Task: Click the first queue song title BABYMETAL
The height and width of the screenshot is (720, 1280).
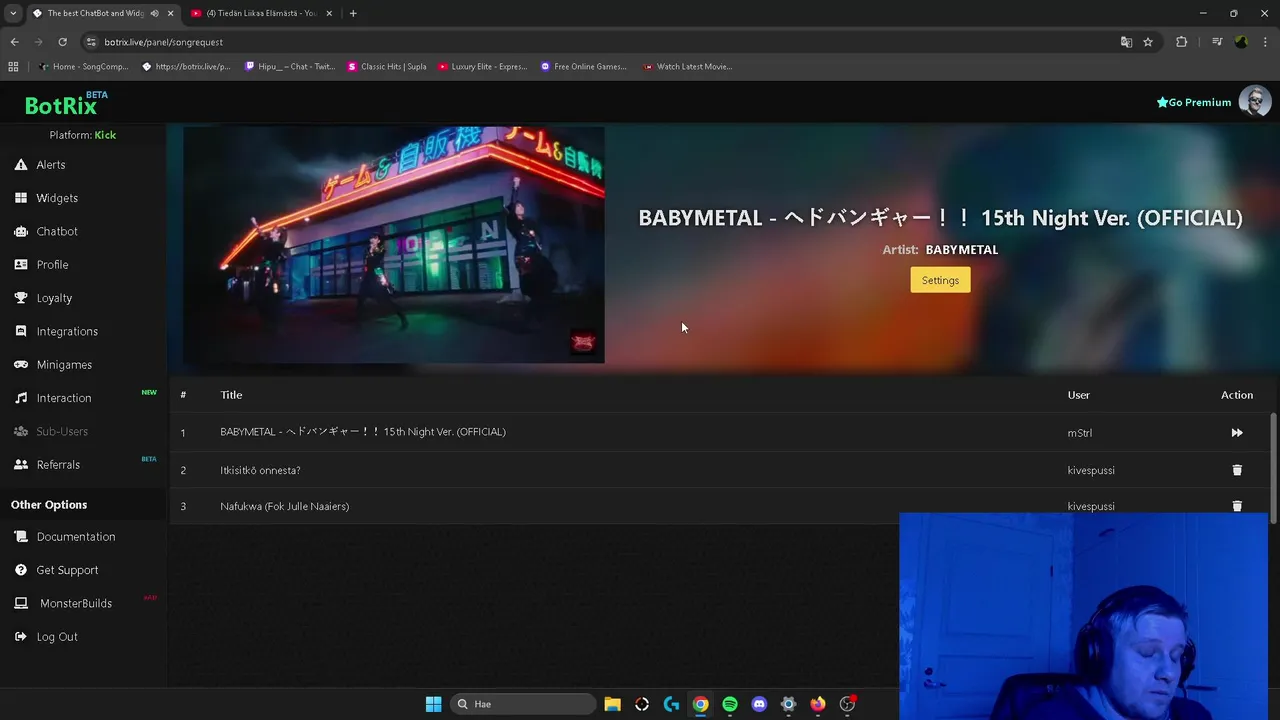Action: point(363,432)
